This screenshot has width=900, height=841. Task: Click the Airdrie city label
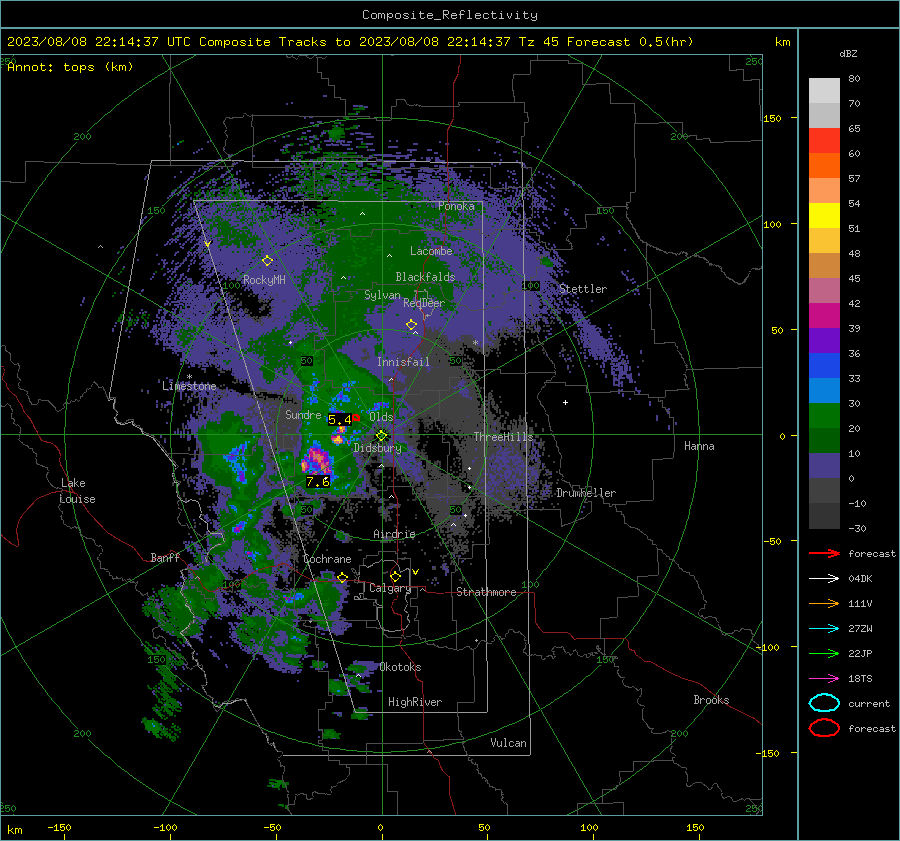tap(394, 534)
